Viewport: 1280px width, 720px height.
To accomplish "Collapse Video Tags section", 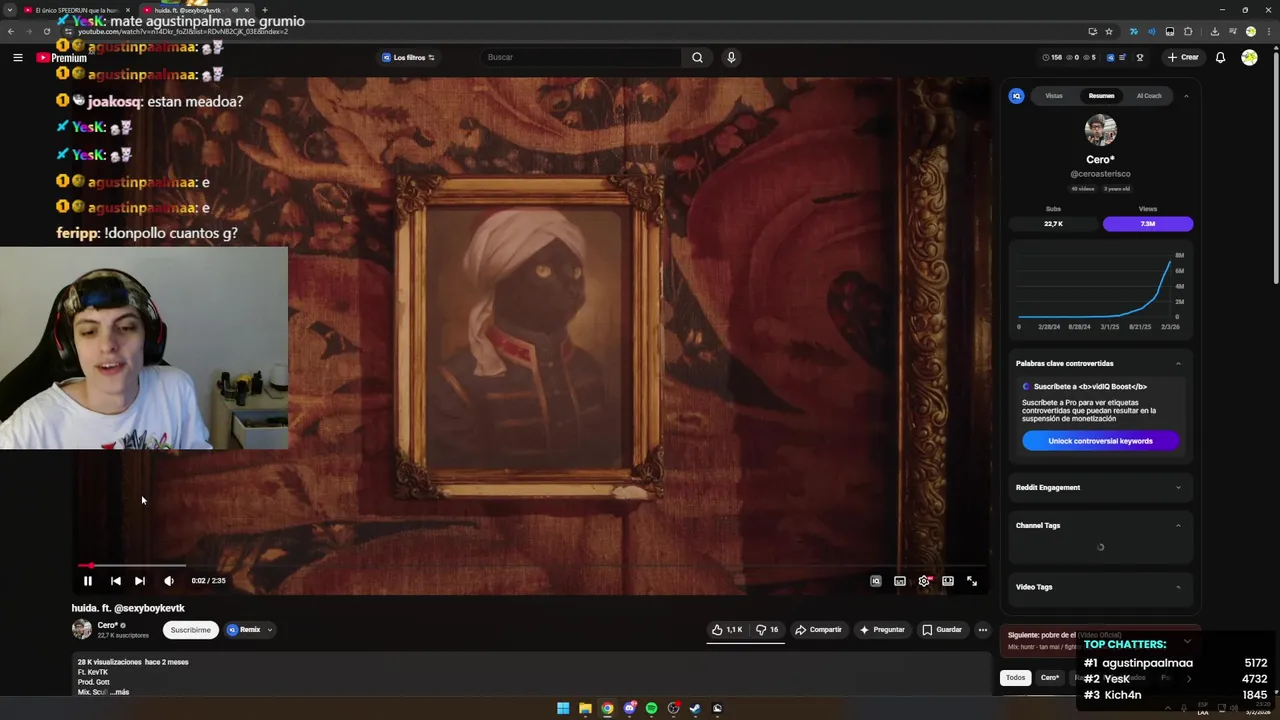I will click(x=1178, y=588).
